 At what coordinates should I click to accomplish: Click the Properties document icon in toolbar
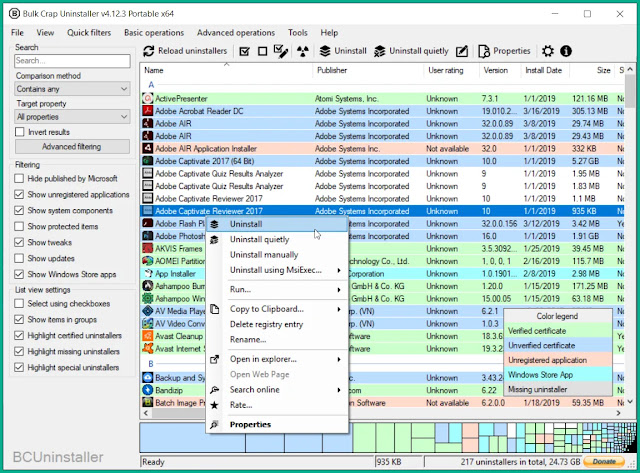pos(484,51)
